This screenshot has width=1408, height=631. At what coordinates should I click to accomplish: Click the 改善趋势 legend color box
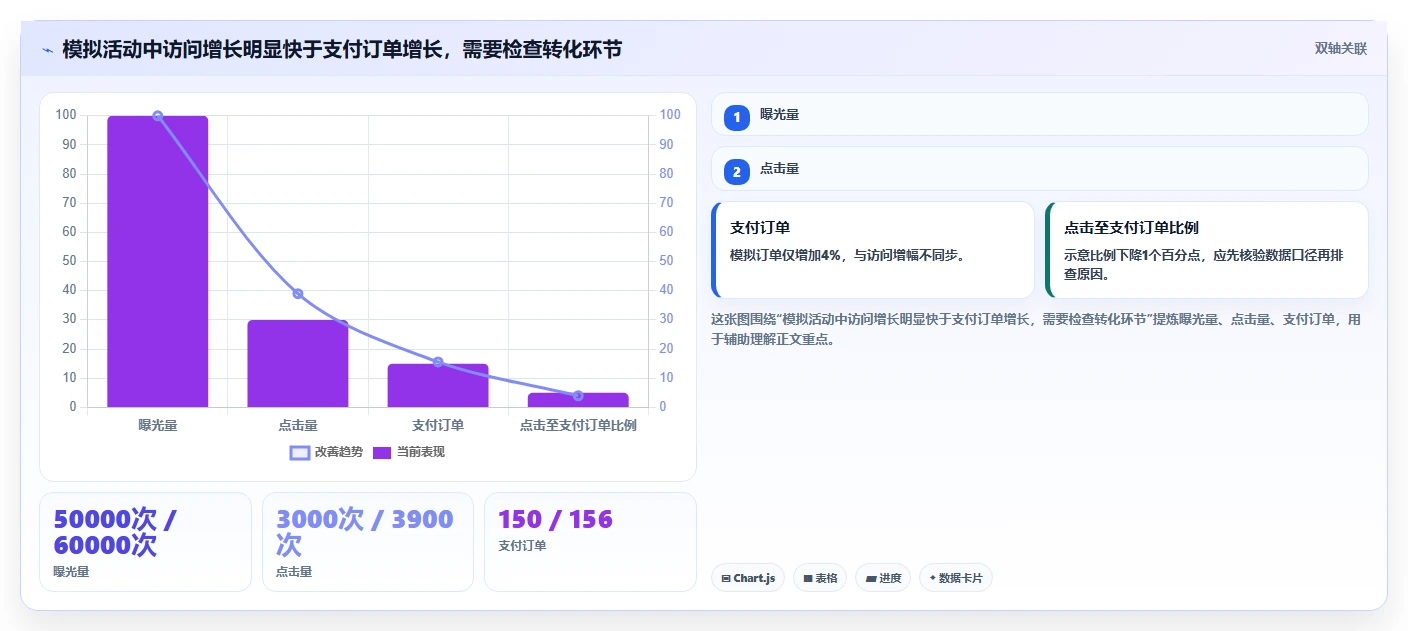pyautogui.click(x=300, y=453)
